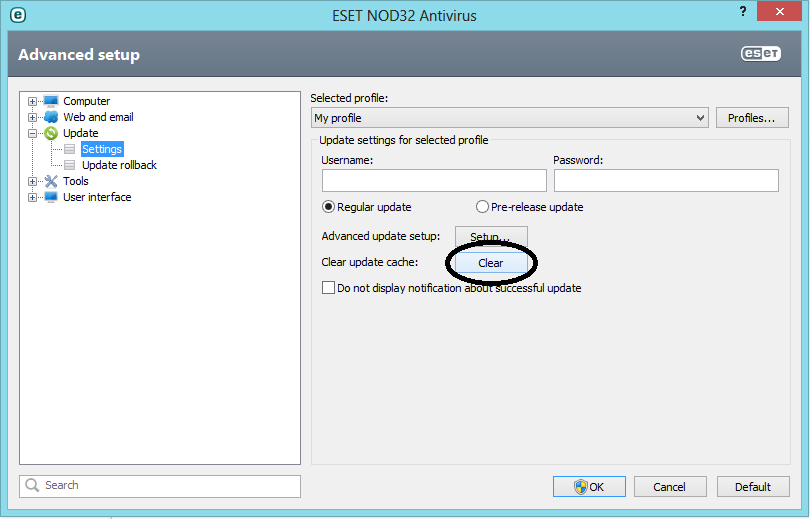The height and width of the screenshot is (519, 810).
Task: Select the Update tree label
Action: (x=81, y=133)
